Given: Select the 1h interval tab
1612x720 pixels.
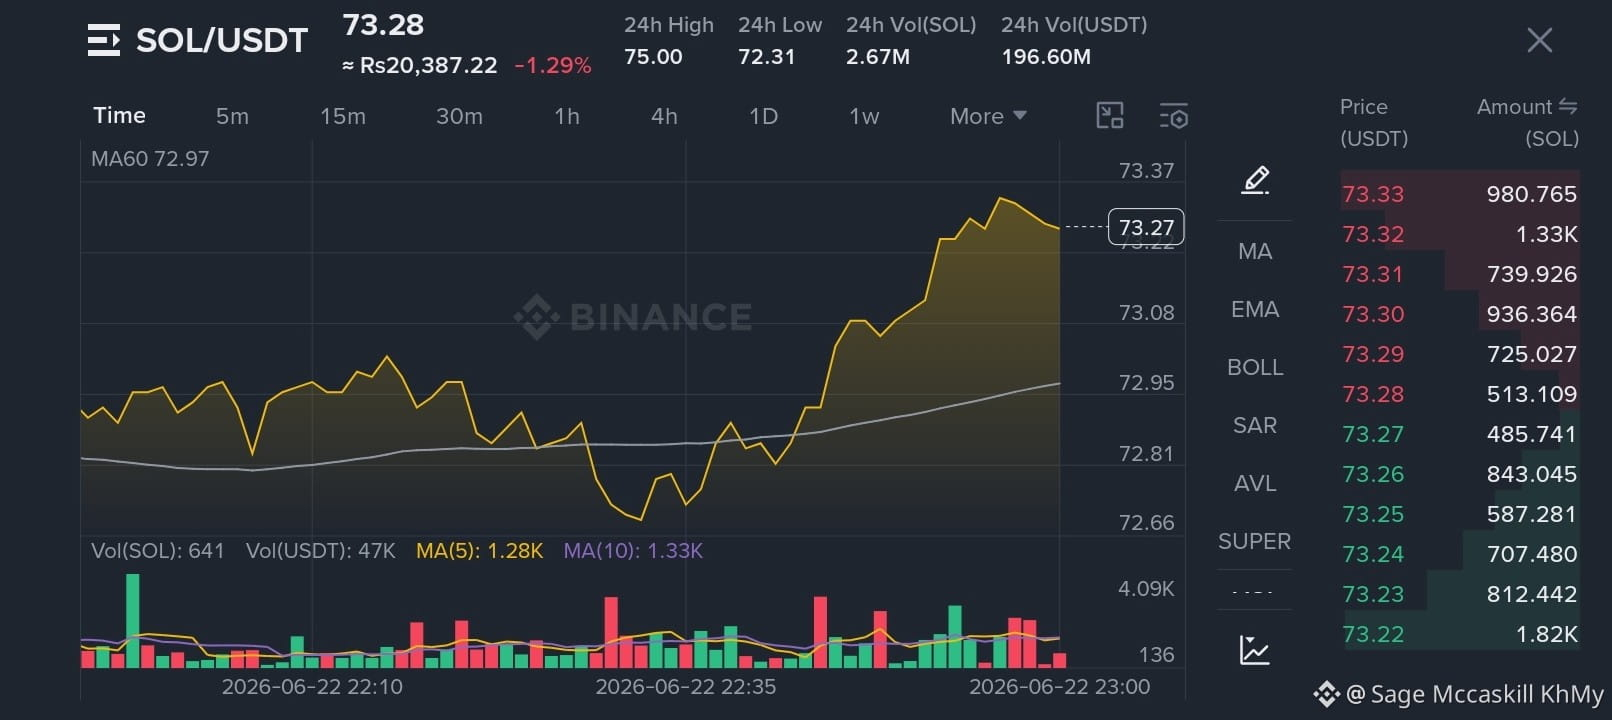Looking at the screenshot, I should pyautogui.click(x=567, y=116).
